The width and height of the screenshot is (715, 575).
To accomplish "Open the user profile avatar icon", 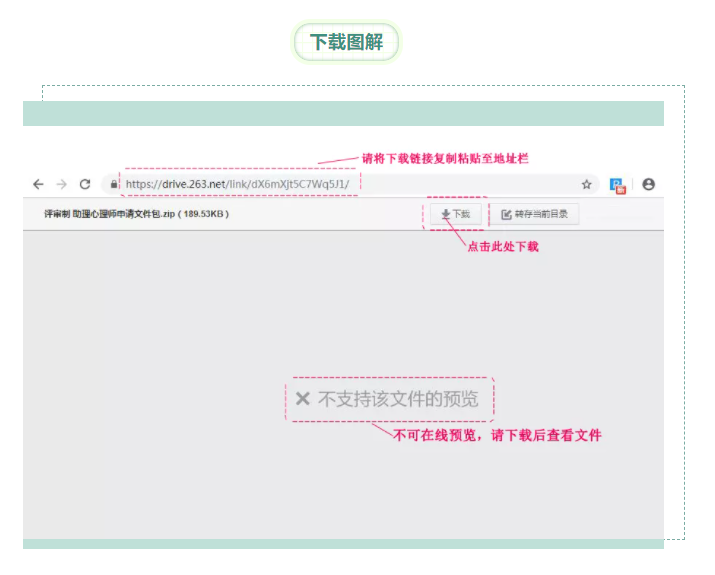I will [x=648, y=184].
